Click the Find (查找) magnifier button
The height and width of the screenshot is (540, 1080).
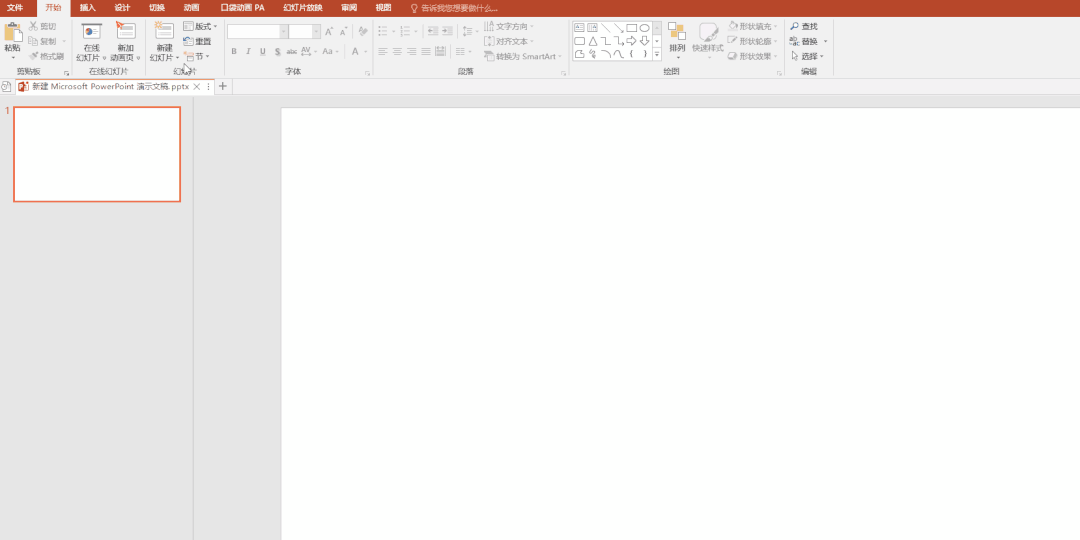point(804,26)
